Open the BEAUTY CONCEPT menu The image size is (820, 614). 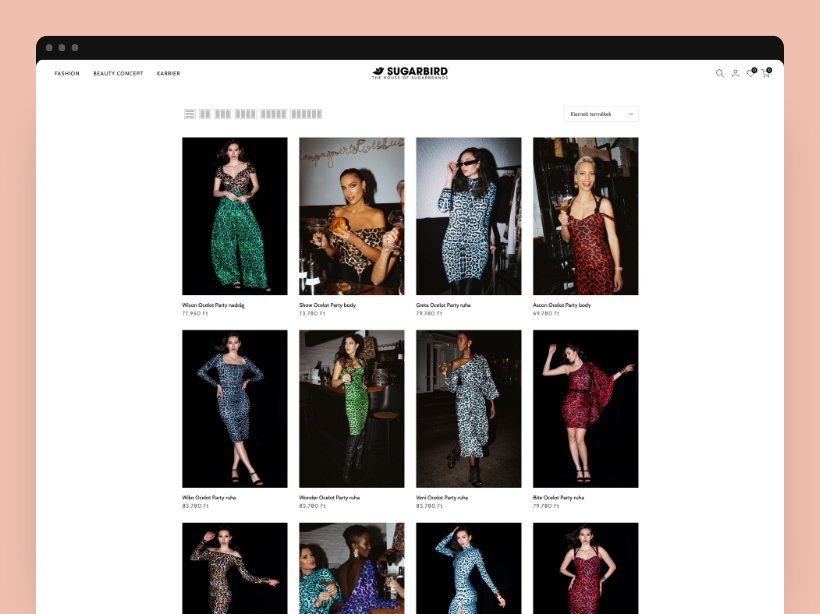tap(118, 73)
